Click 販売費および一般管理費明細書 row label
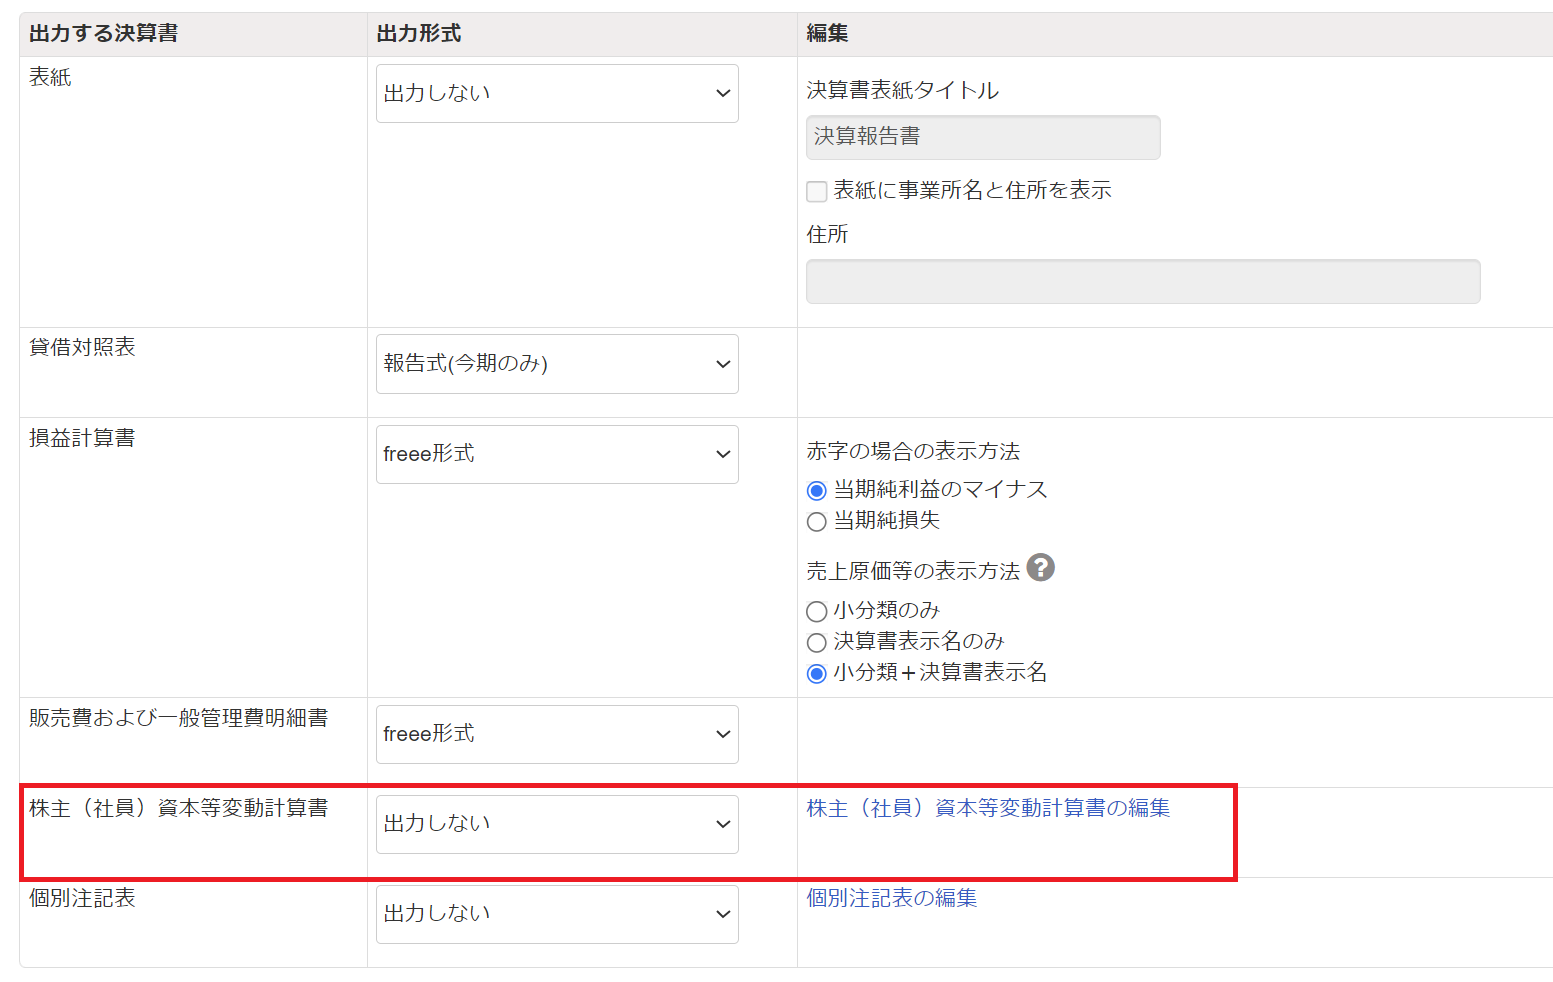This screenshot has height=982, width=1553. (x=178, y=718)
